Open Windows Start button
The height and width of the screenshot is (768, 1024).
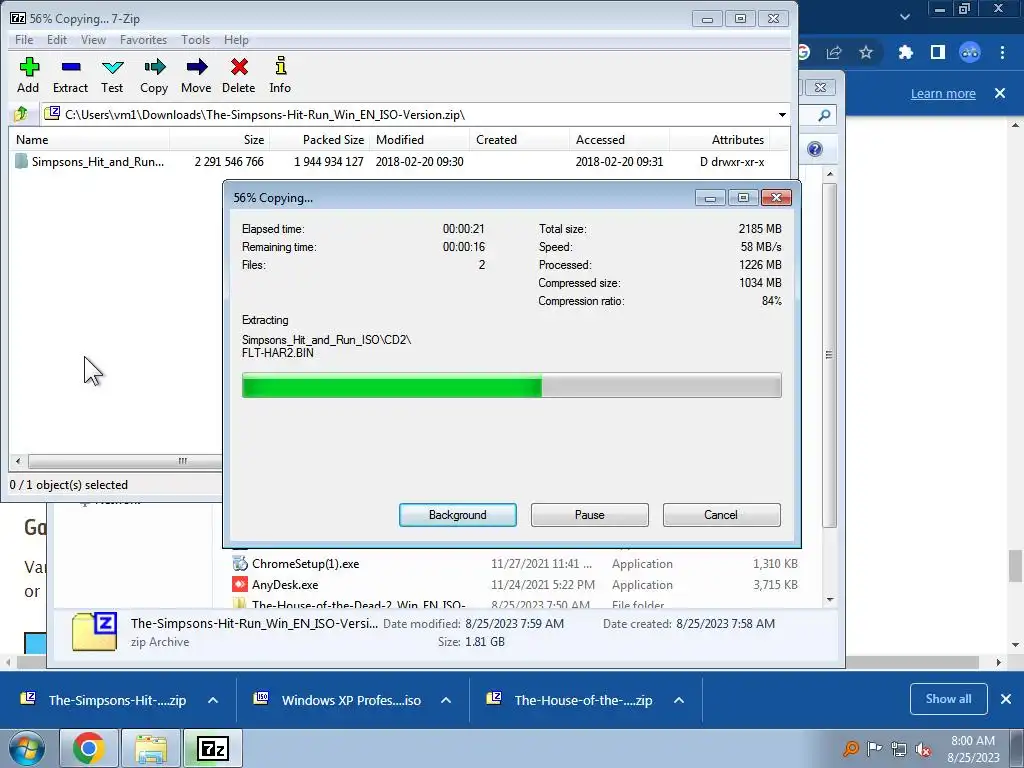click(x=27, y=748)
